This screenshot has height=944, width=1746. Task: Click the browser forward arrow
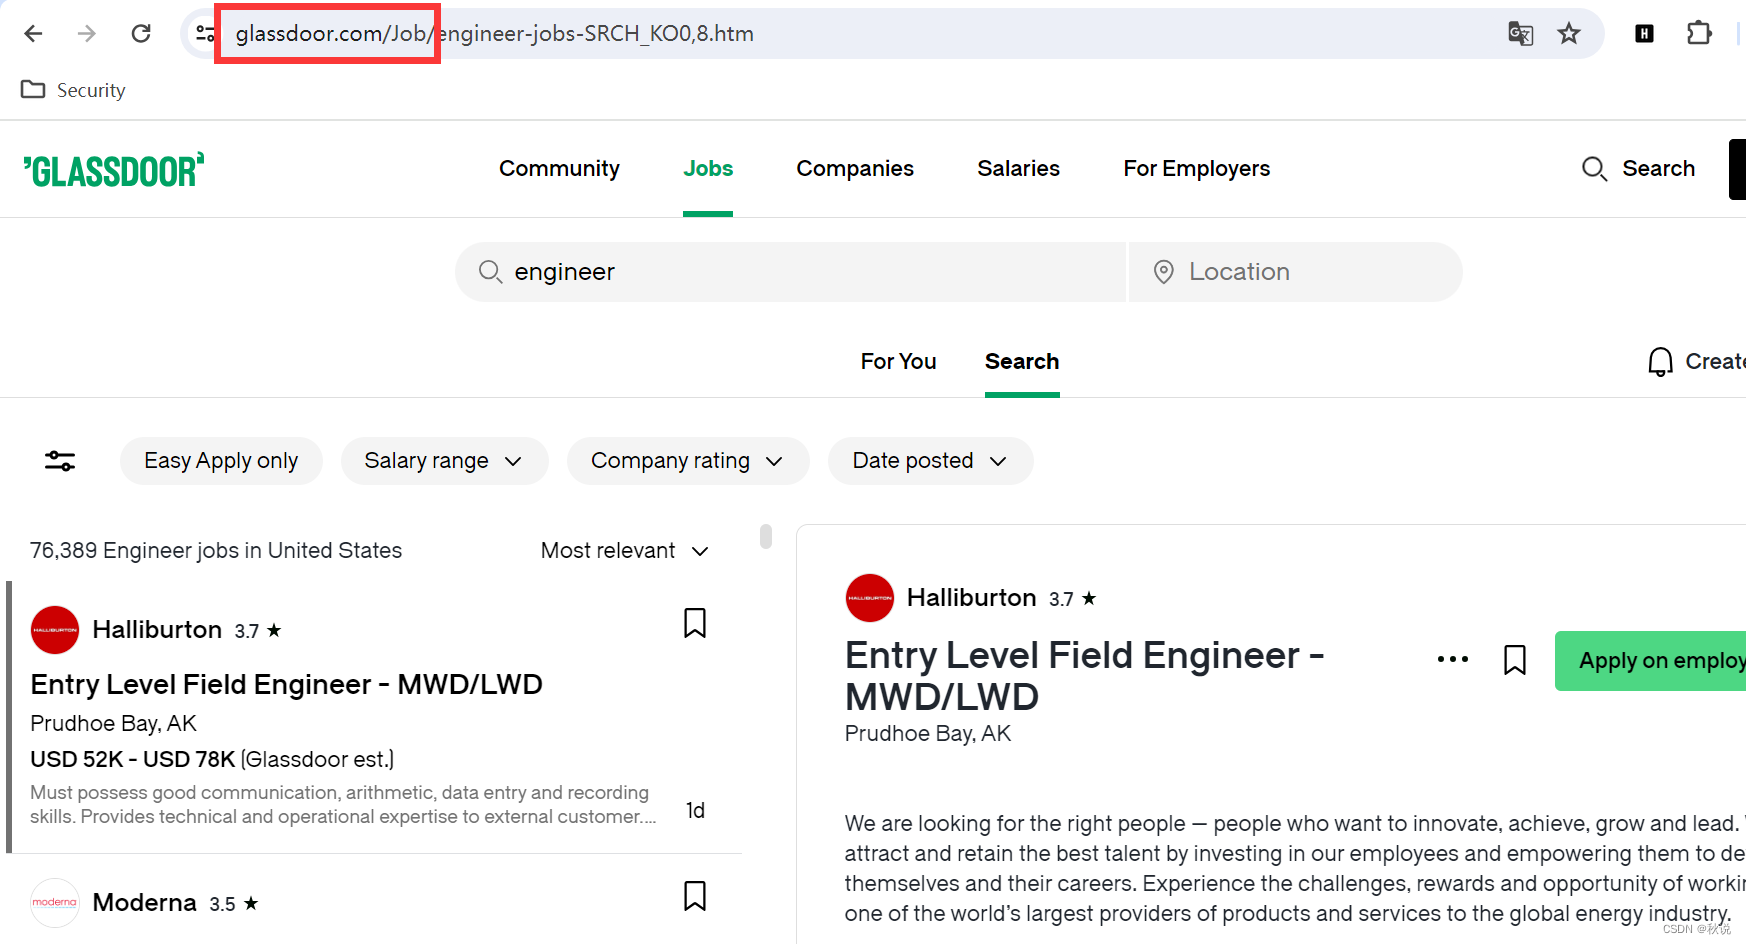[87, 34]
